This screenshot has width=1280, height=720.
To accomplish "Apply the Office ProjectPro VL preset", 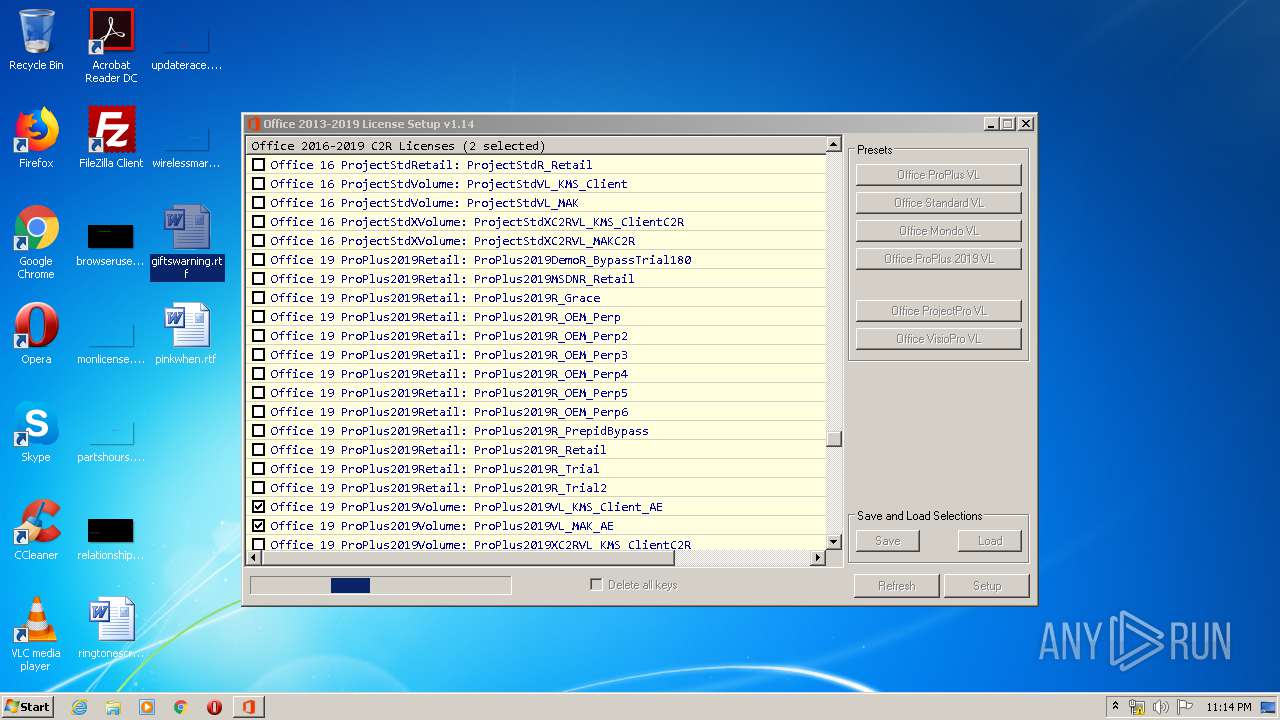I will [938, 311].
